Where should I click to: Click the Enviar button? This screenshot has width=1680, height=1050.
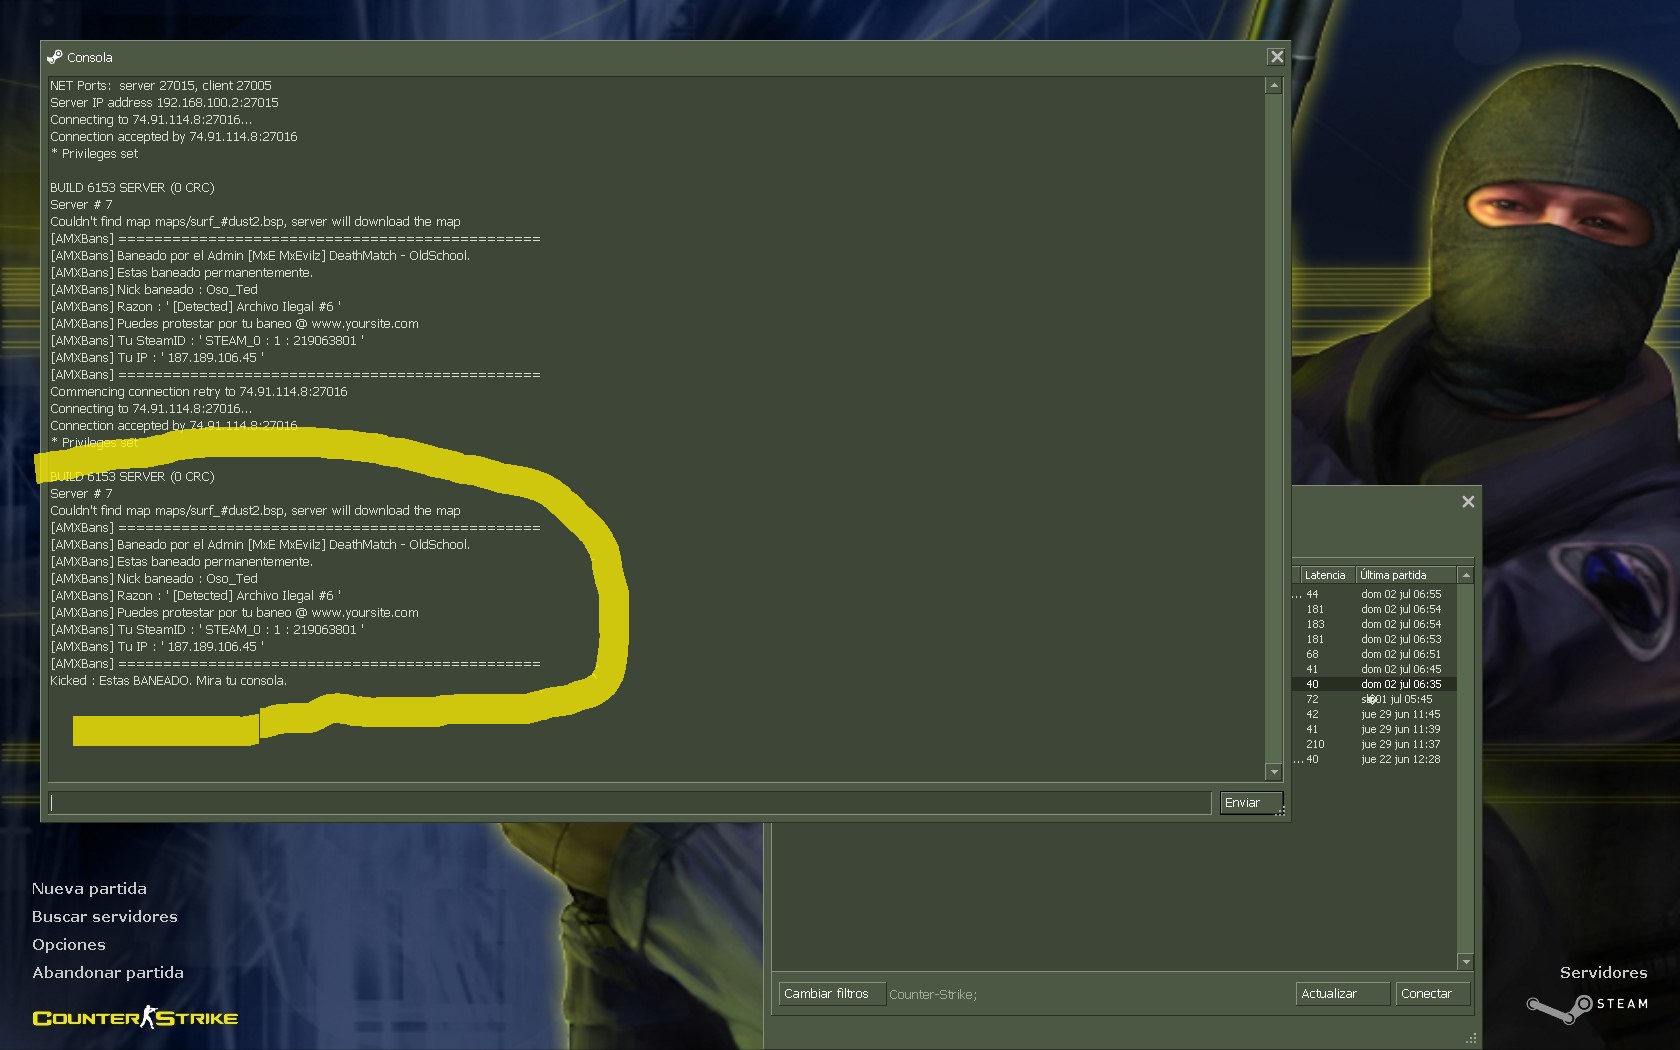pyautogui.click(x=1251, y=803)
